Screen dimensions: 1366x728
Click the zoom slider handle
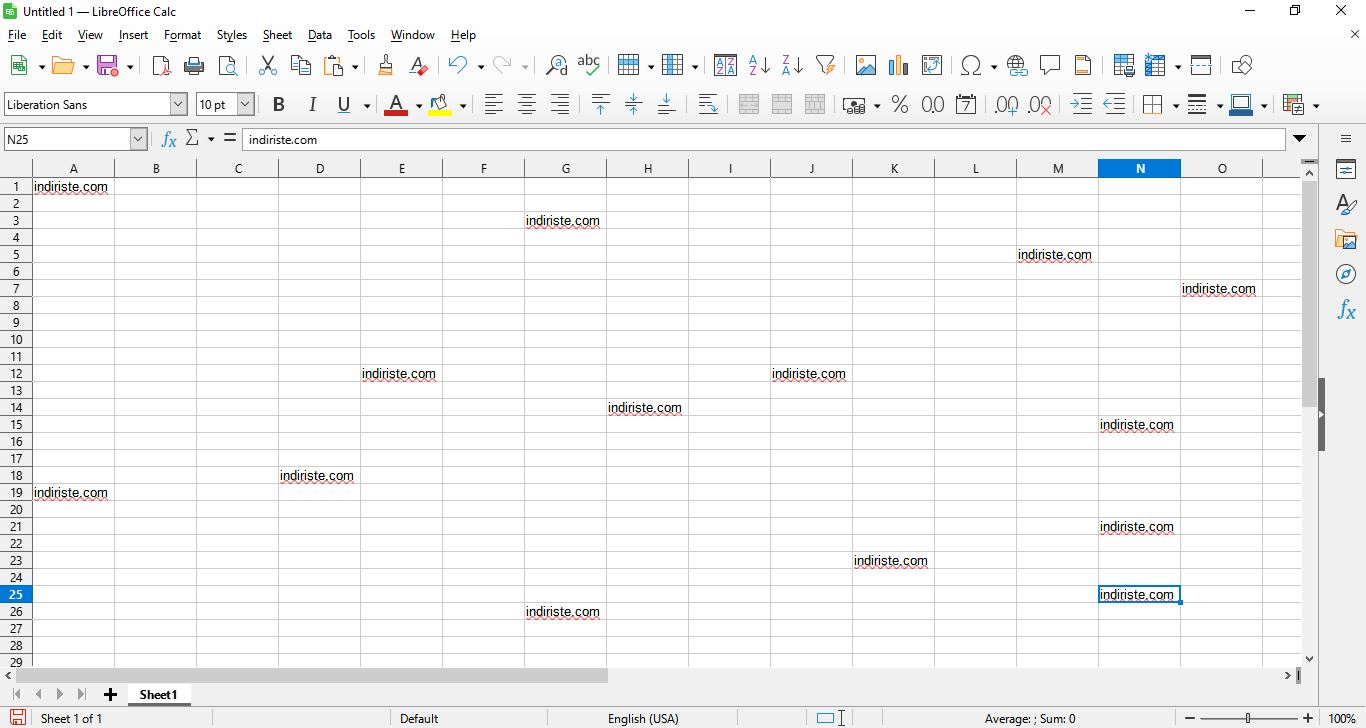click(1248, 718)
